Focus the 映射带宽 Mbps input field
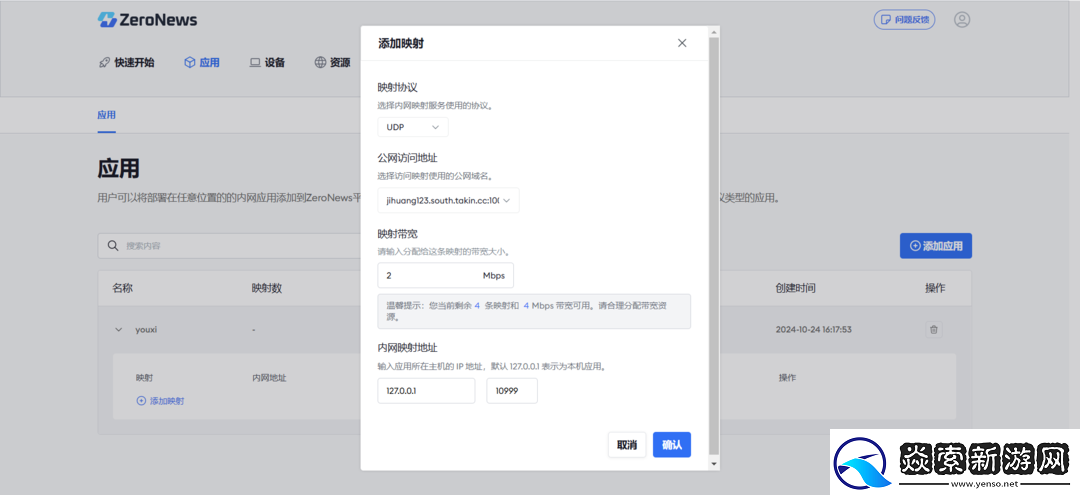The width and height of the screenshot is (1080, 495). (x=446, y=275)
